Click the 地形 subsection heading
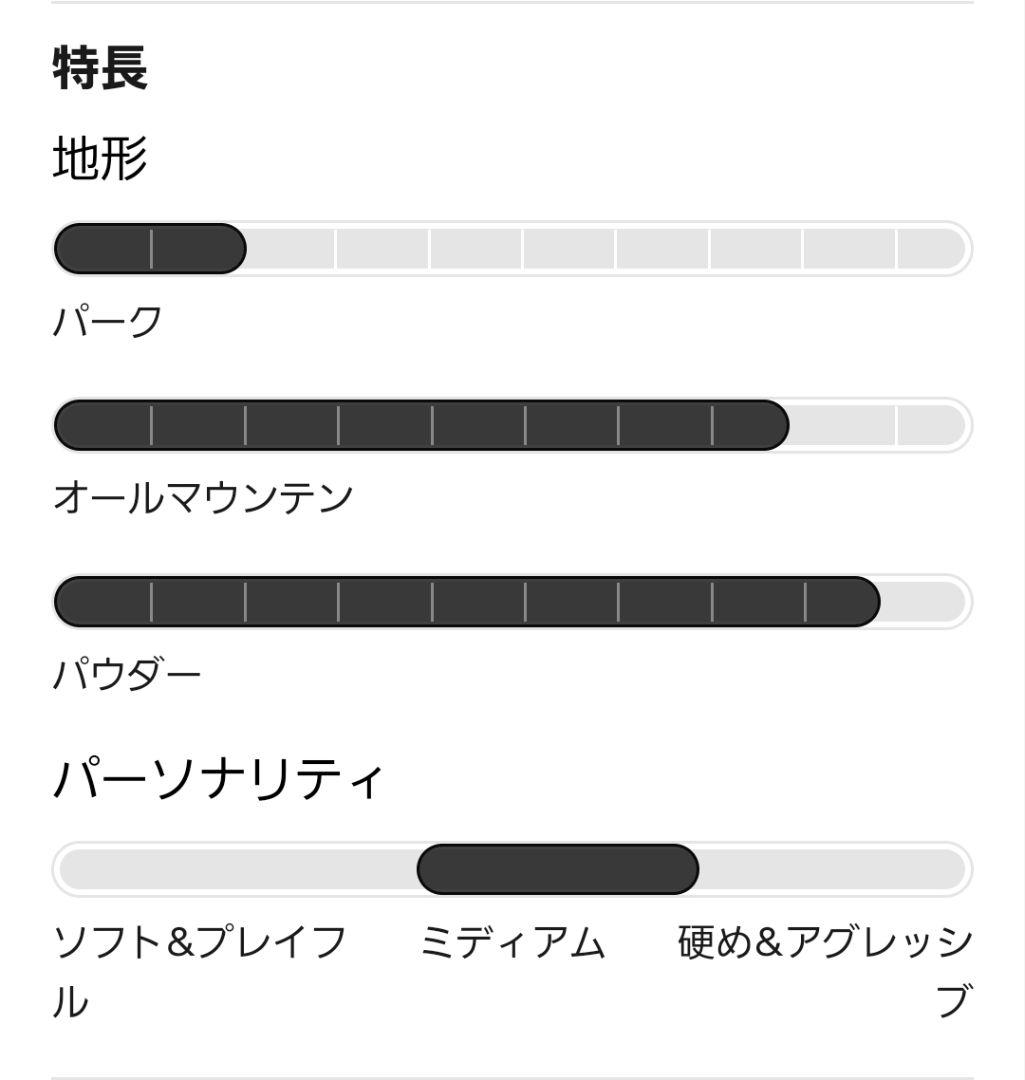Viewport: 1025px width, 1080px height. coord(100,160)
